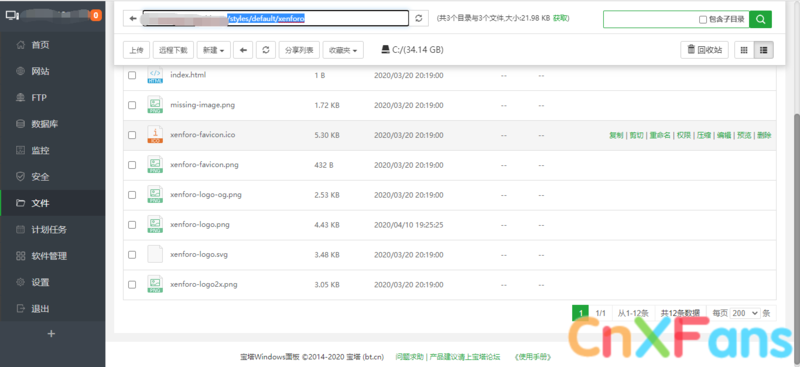The image size is (800, 367).
Task: Refresh using icon beside the path field
Action: tap(419, 18)
